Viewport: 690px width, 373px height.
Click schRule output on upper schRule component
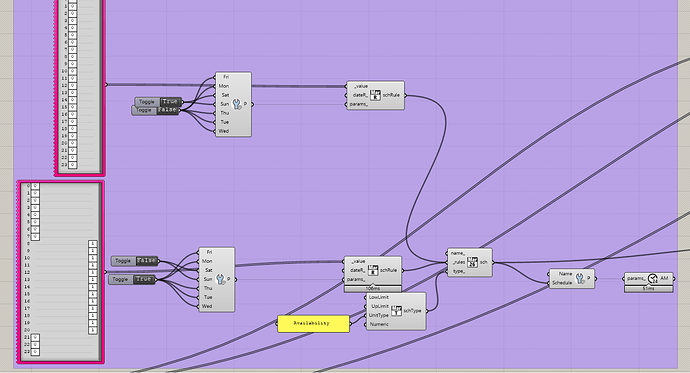(391, 95)
